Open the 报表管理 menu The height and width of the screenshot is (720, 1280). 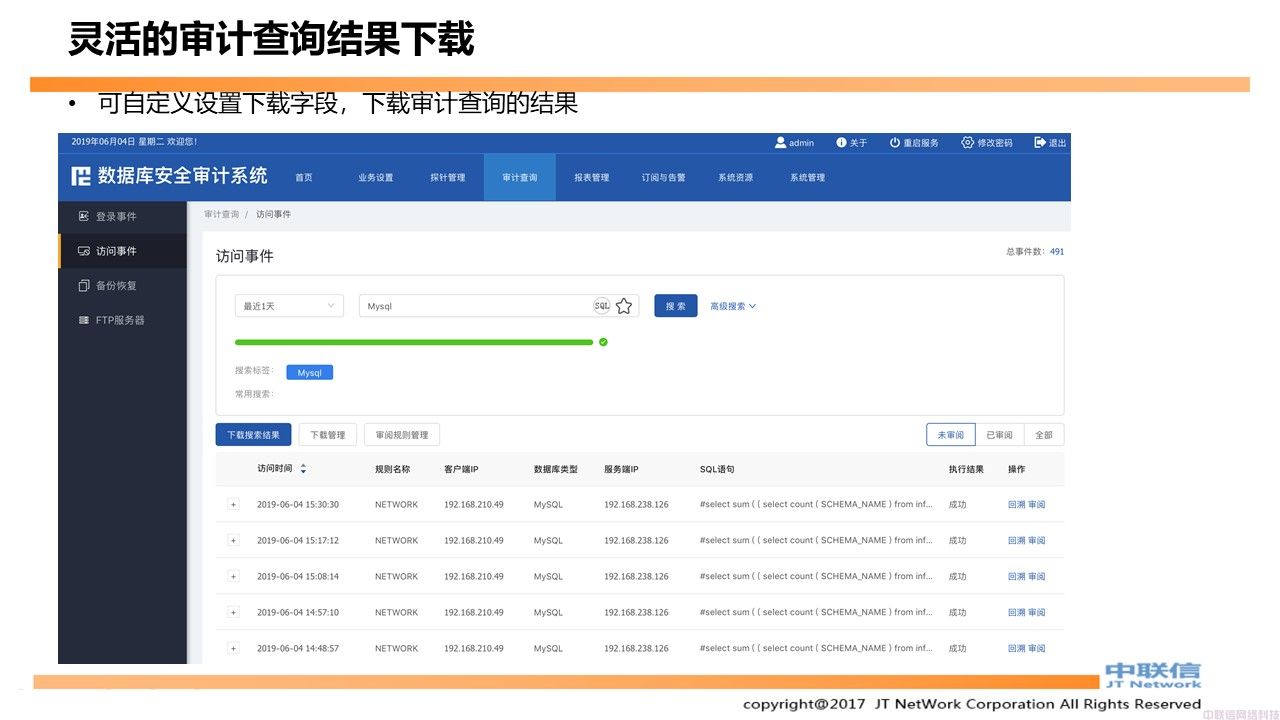[x=592, y=178]
